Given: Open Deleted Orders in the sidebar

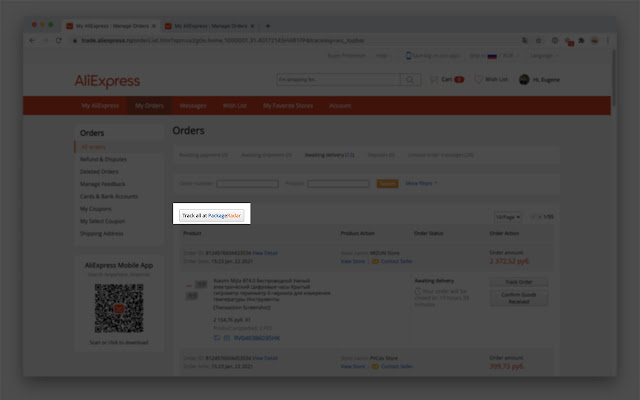Looking at the screenshot, I should point(99,171).
